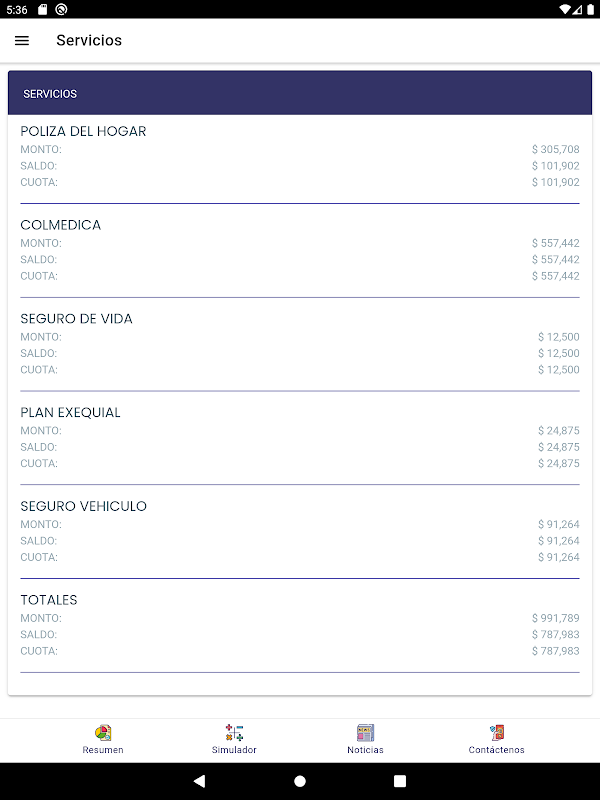Select the Simulador tab label
The width and height of the screenshot is (600, 800).
234,749
